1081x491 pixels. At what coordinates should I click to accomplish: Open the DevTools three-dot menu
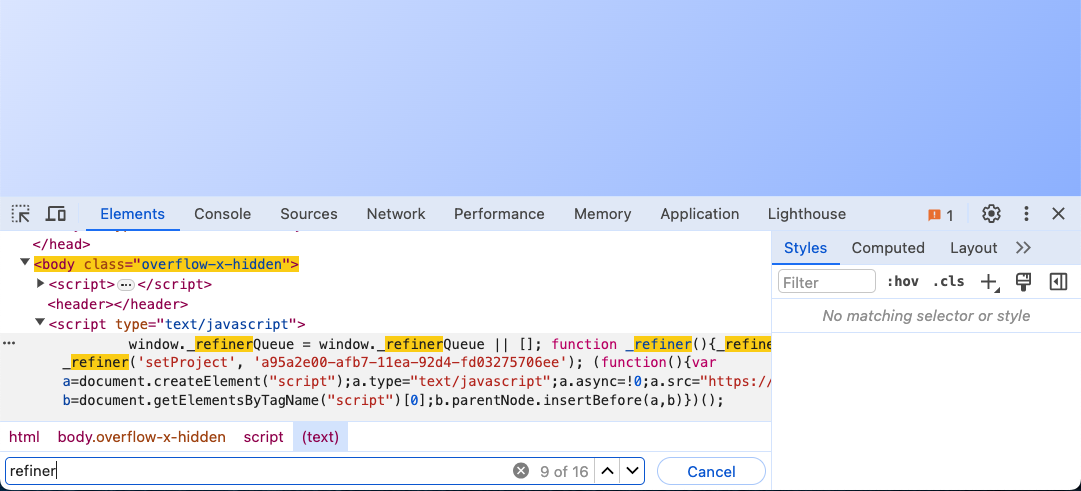click(x=1027, y=214)
